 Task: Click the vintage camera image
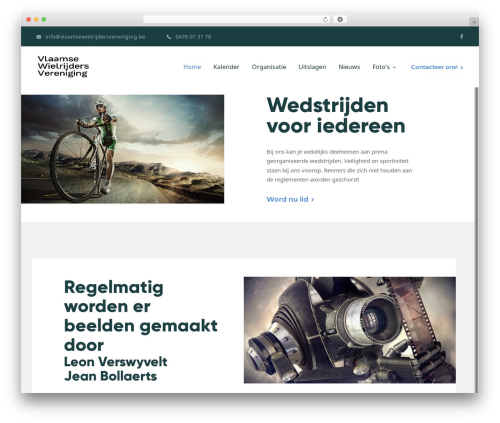tap(350, 330)
